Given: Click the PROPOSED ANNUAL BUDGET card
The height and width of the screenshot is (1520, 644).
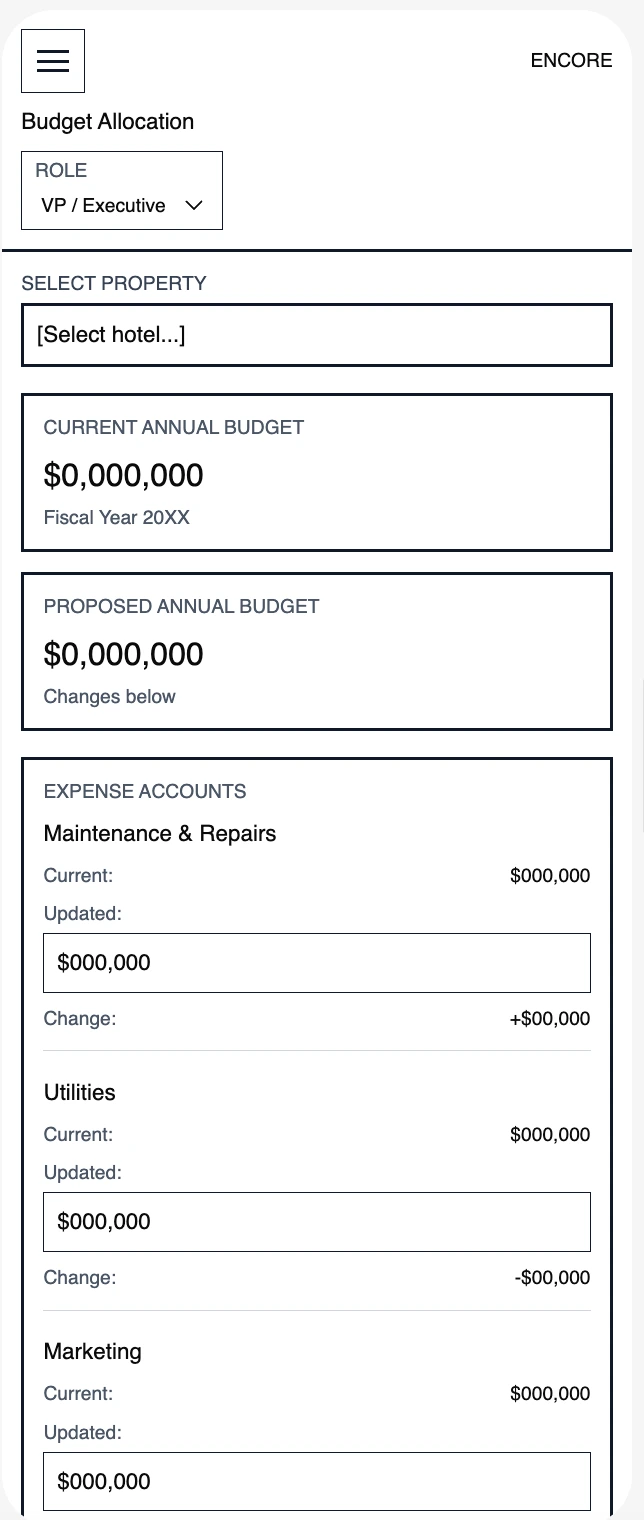Looking at the screenshot, I should [317, 651].
